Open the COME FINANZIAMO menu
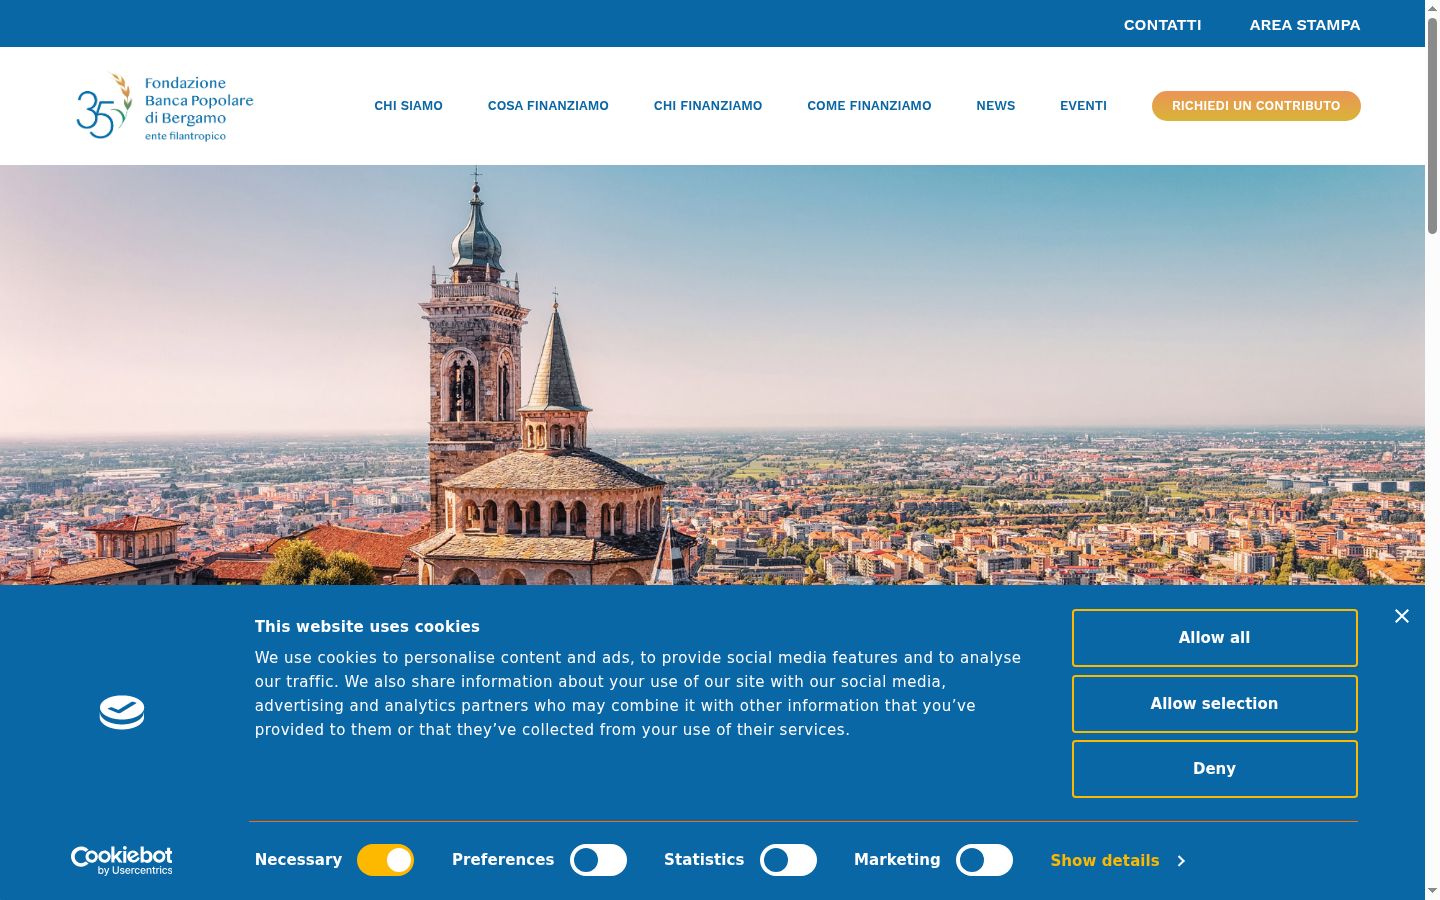1440x900 pixels. click(x=869, y=106)
